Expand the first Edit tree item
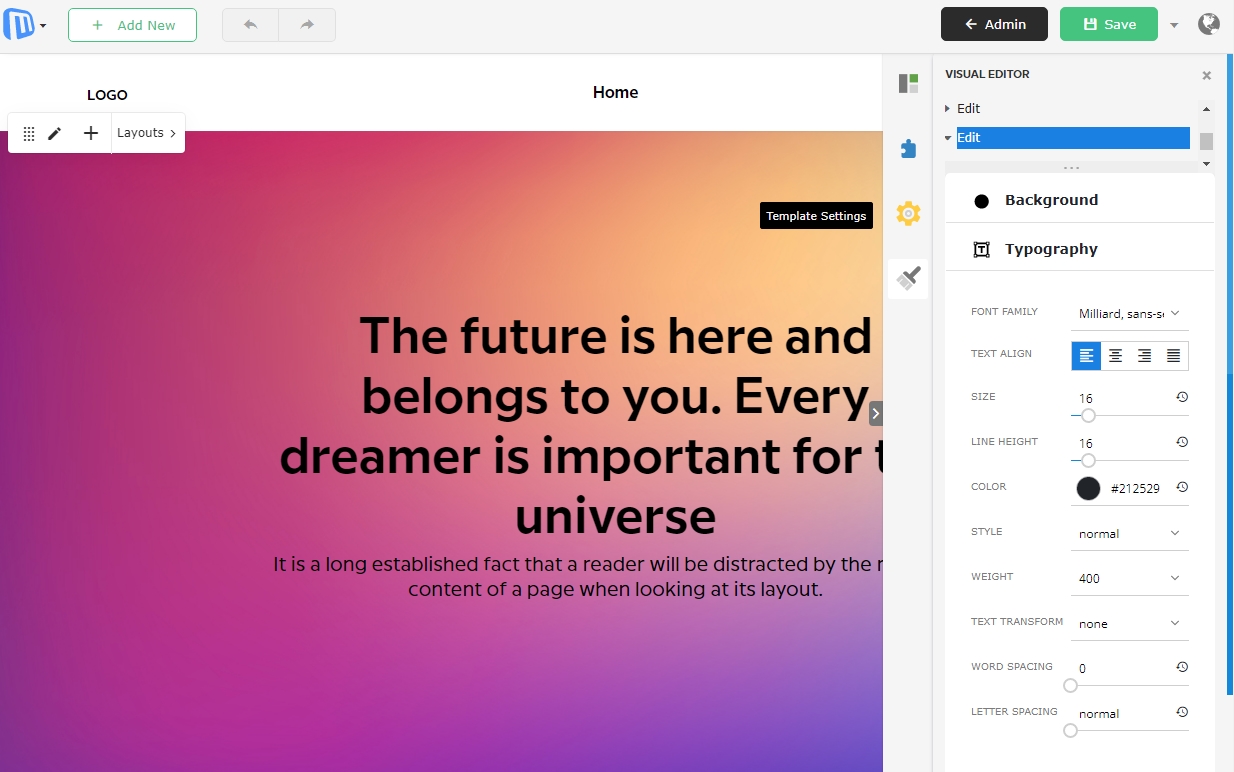This screenshot has width=1234, height=772. tap(948, 108)
